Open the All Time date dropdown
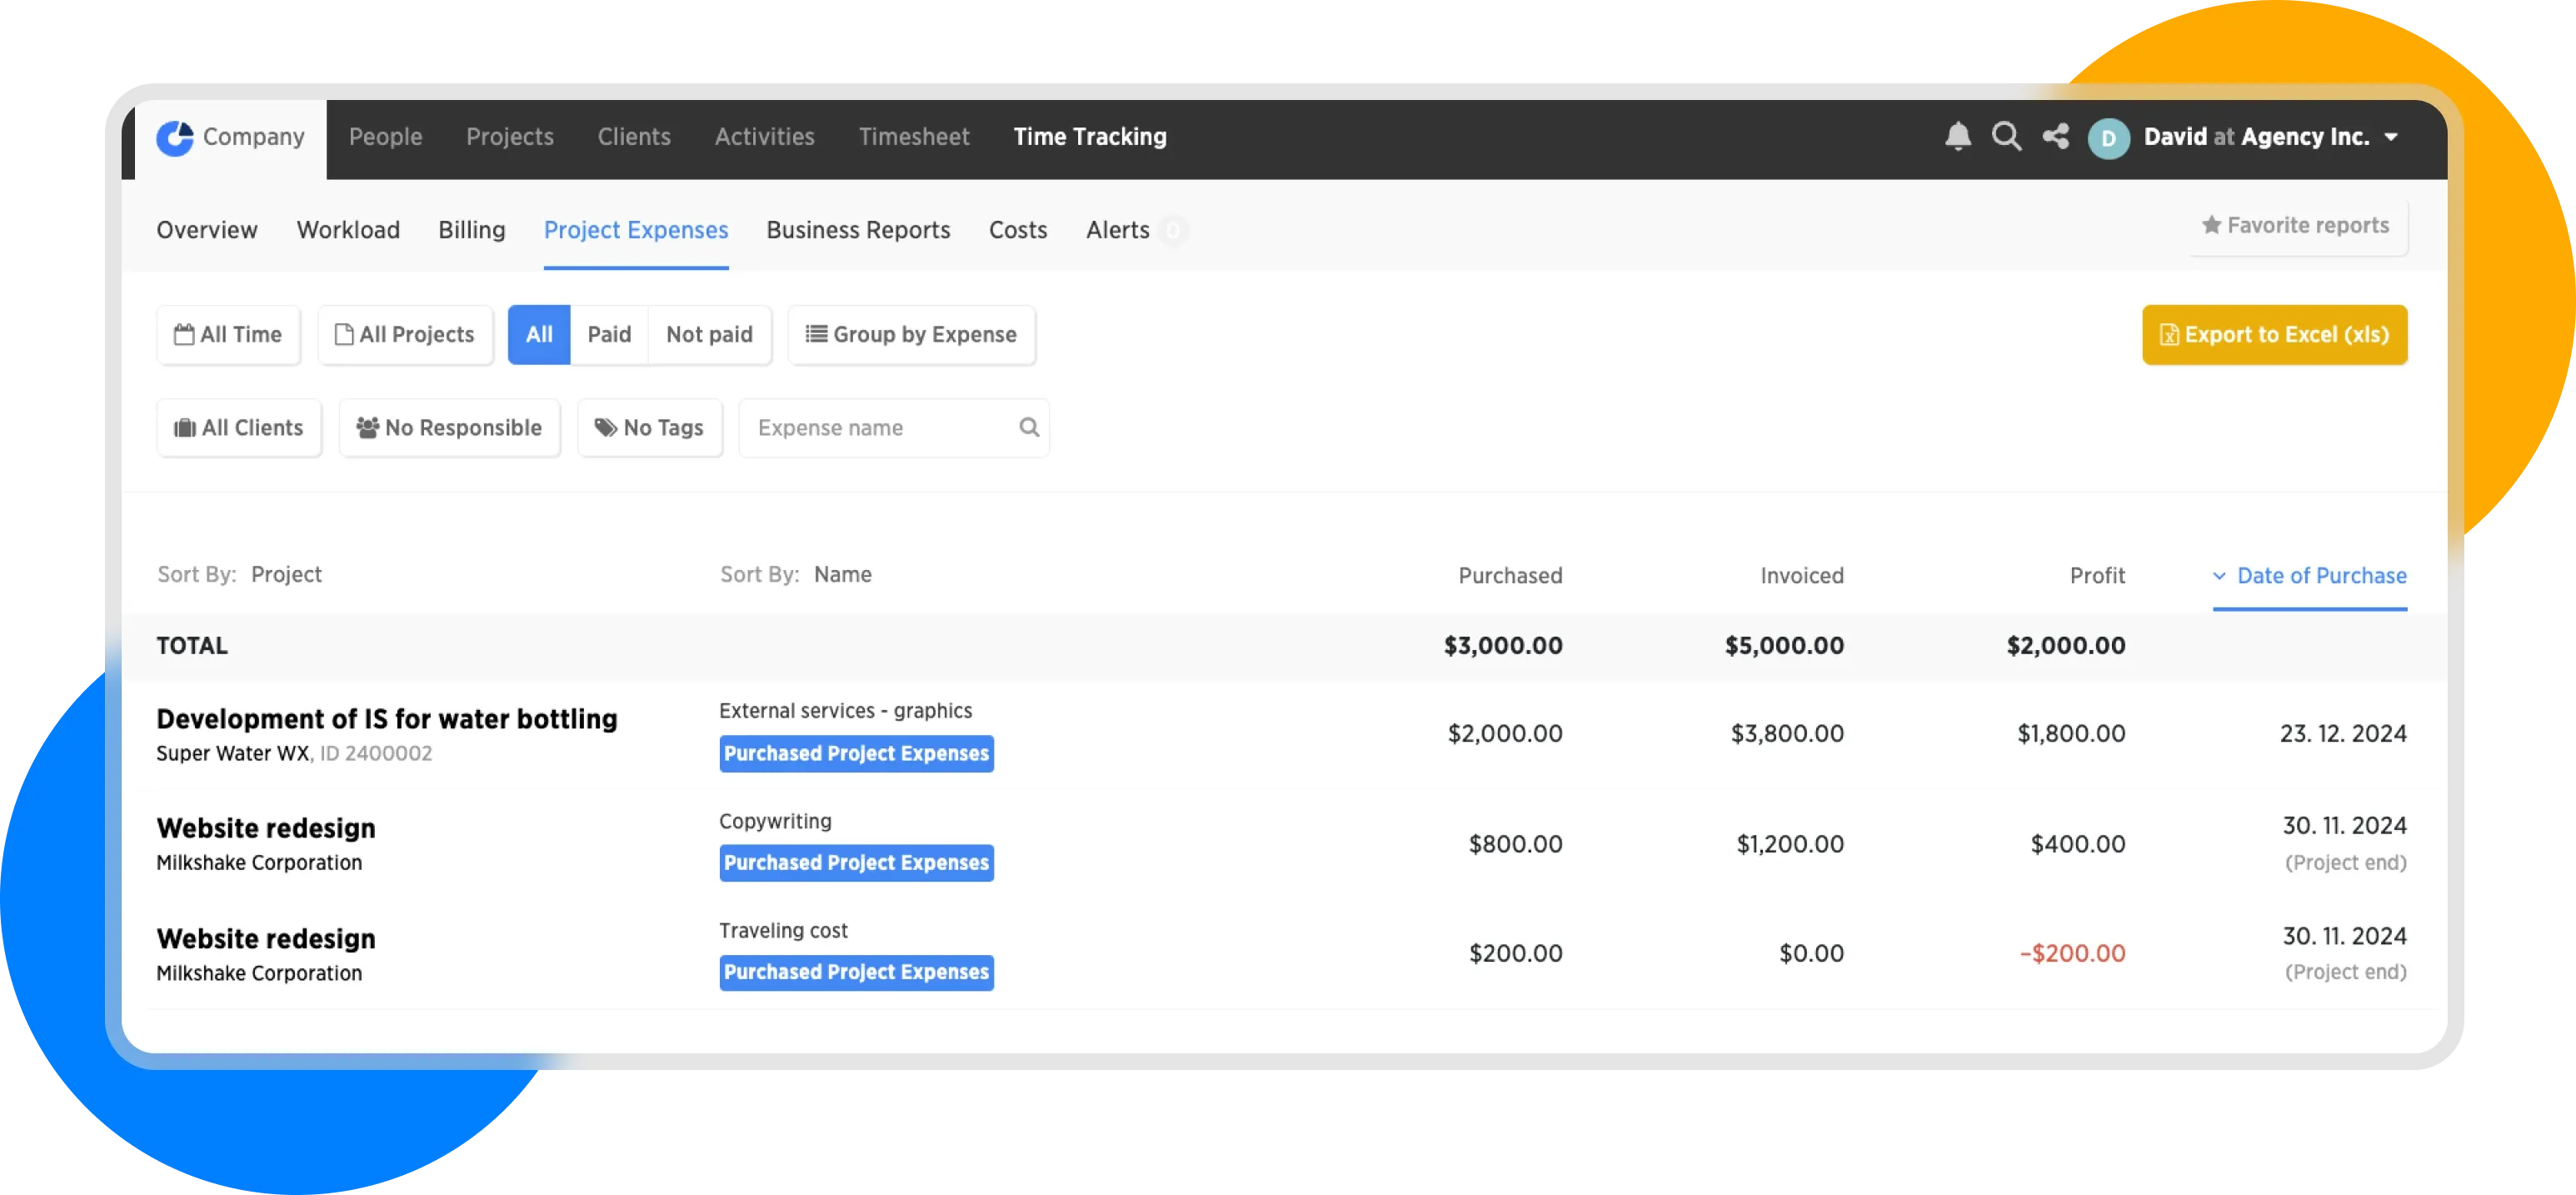Image resolution: width=2576 pixels, height=1195 pixels. (x=228, y=335)
